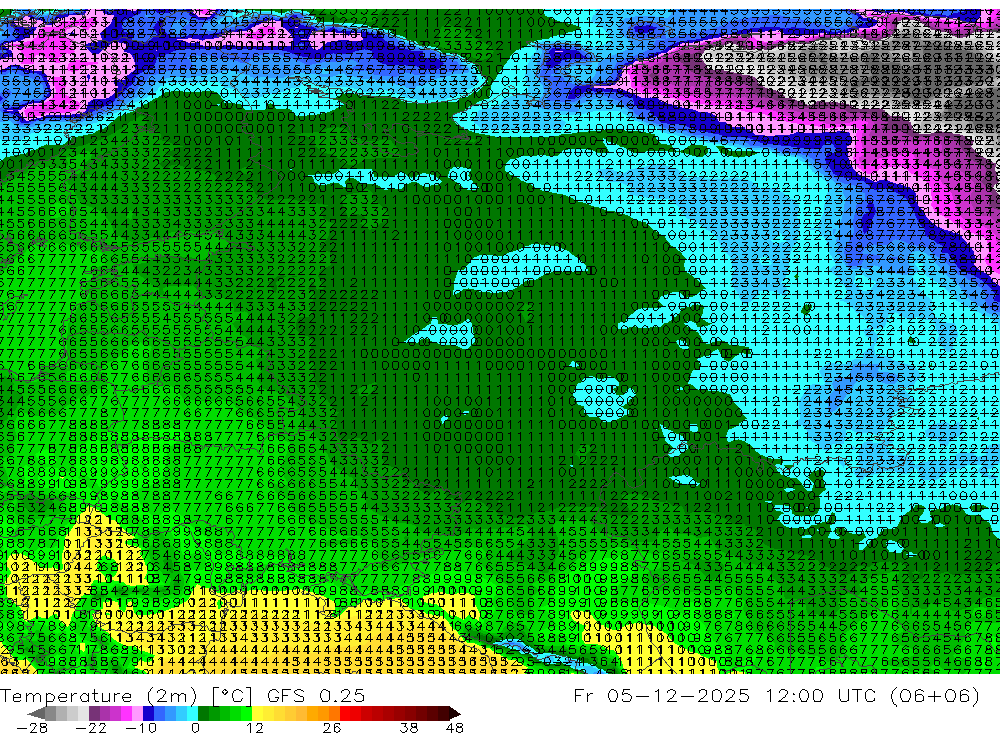Click the dark maroon right arrow end of legend
This screenshot has width=1000, height=733.
tap(455, 713)
